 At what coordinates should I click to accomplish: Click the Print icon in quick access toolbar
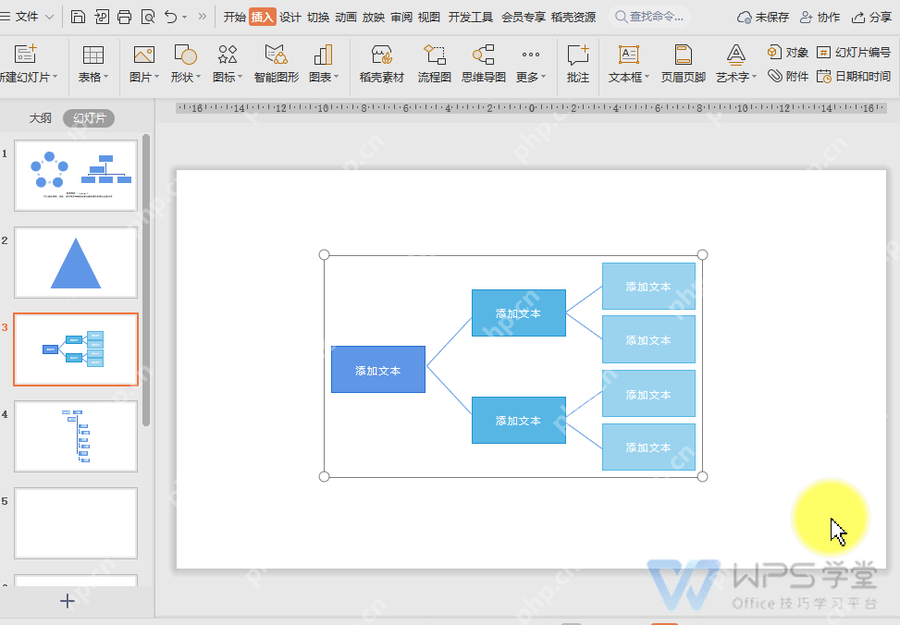[x=124, y=17]
